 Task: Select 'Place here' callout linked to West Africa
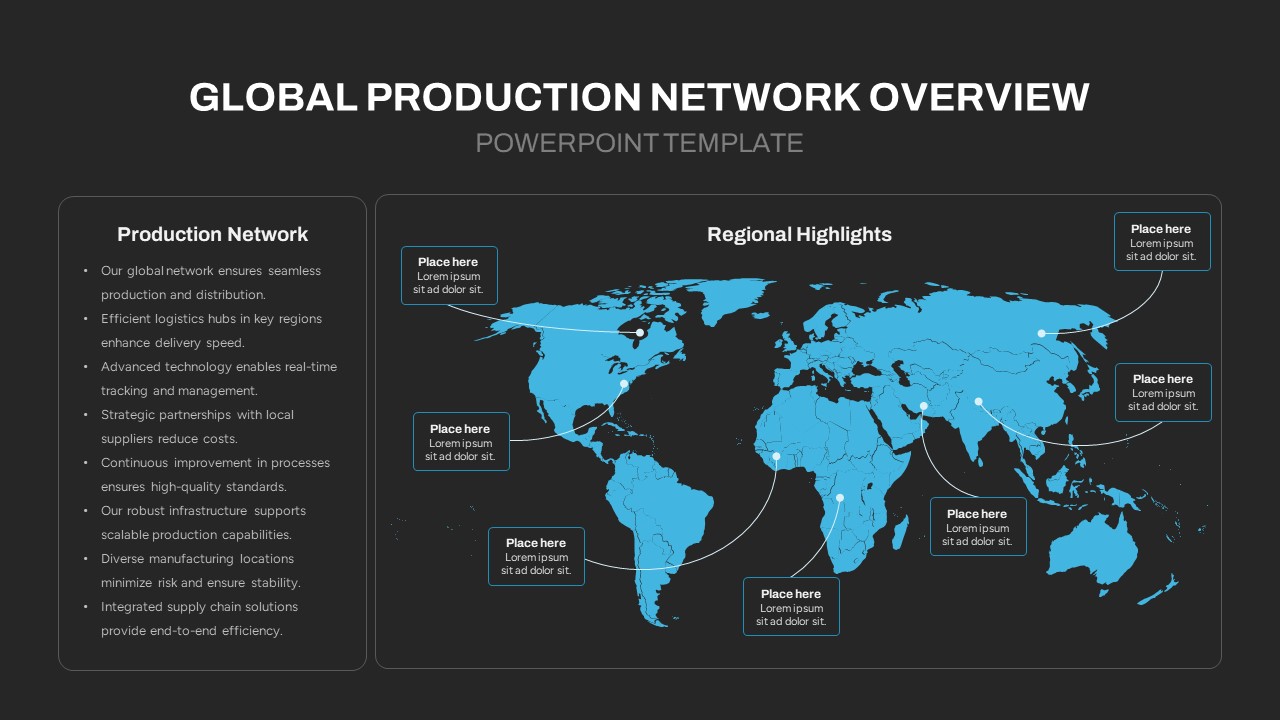point(536,557)
